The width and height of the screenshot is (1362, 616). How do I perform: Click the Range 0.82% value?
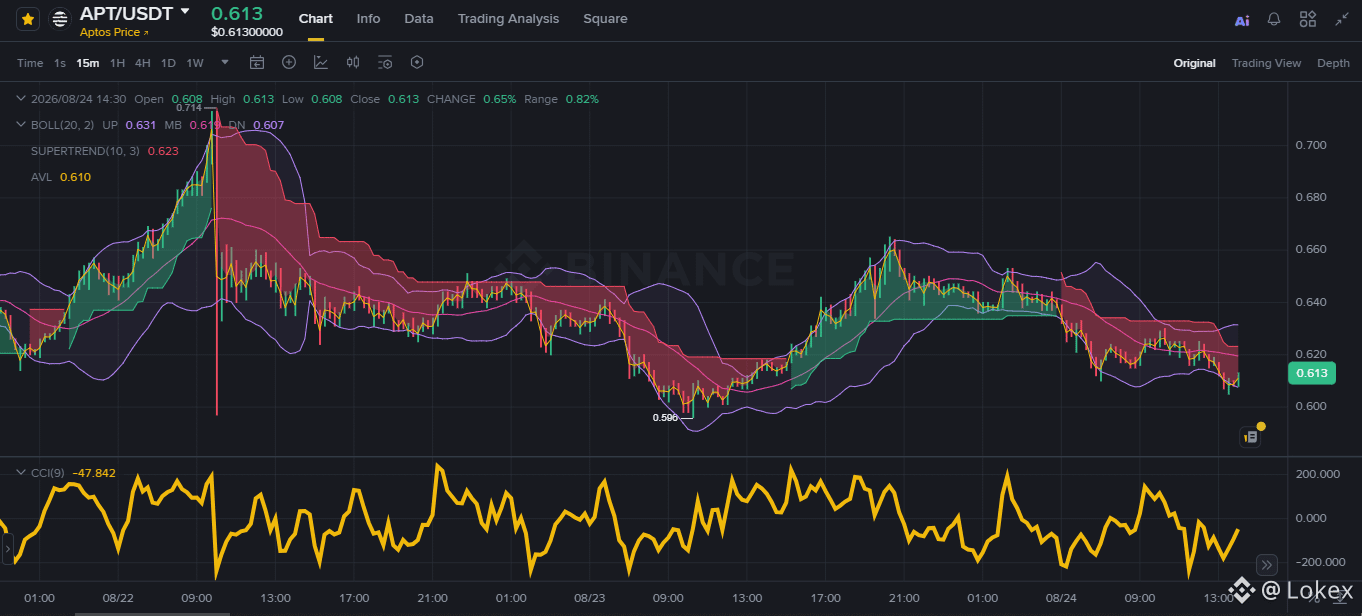[x=582, y=99]
